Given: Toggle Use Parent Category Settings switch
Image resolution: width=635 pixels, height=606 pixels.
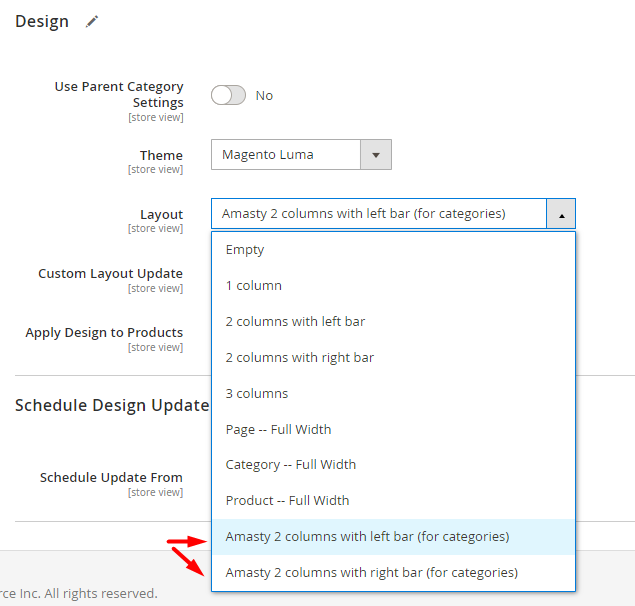Looking at the screenshot, I should tap(228, 95).
